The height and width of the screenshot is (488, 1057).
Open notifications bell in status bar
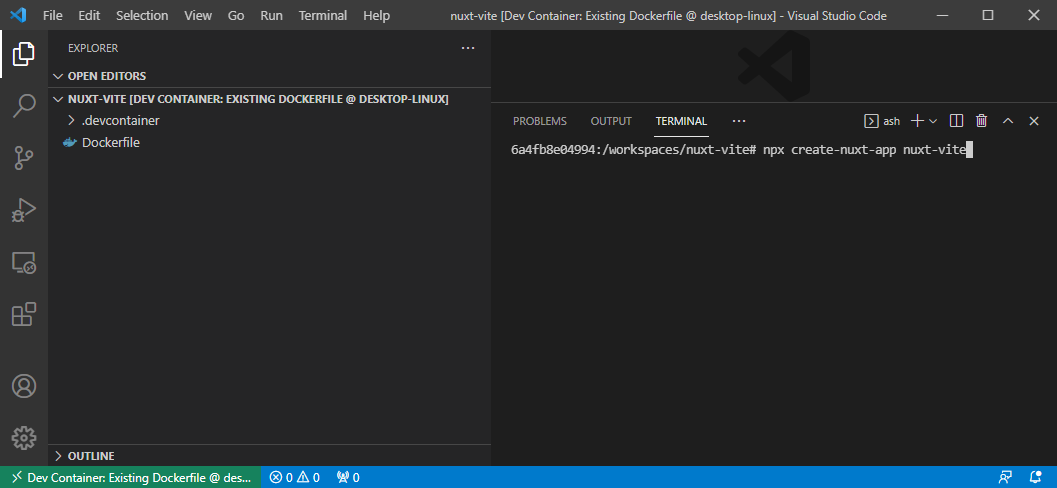pos(1035,477)
